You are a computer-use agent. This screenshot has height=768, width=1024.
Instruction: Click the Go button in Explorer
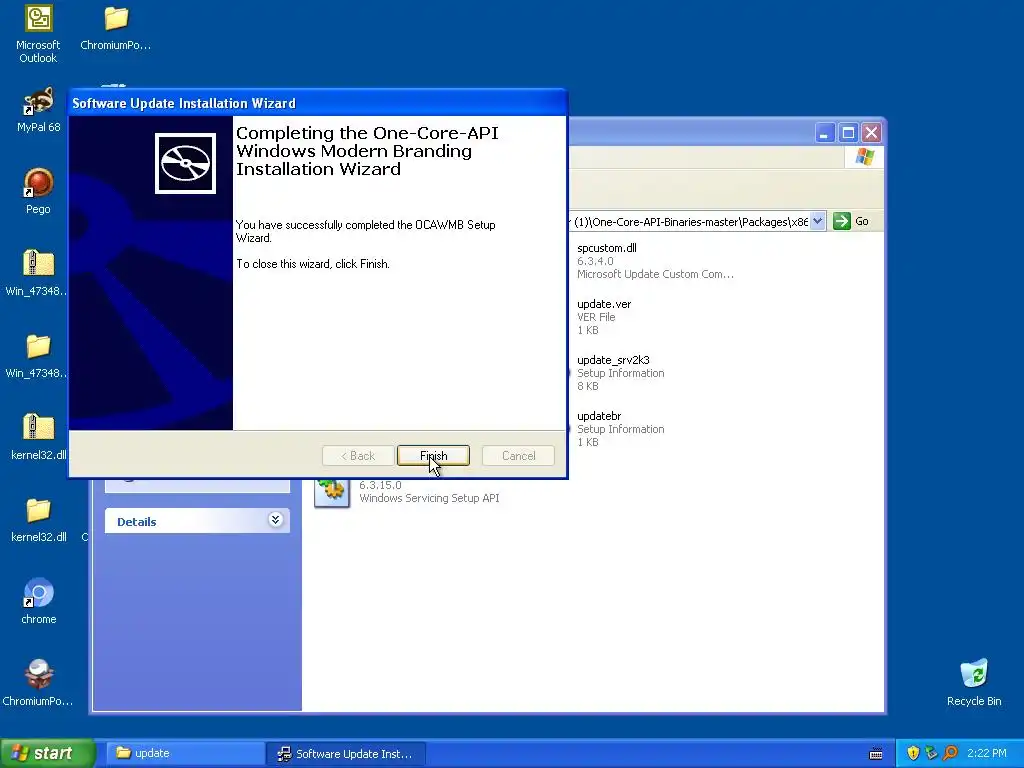[852, 221]
